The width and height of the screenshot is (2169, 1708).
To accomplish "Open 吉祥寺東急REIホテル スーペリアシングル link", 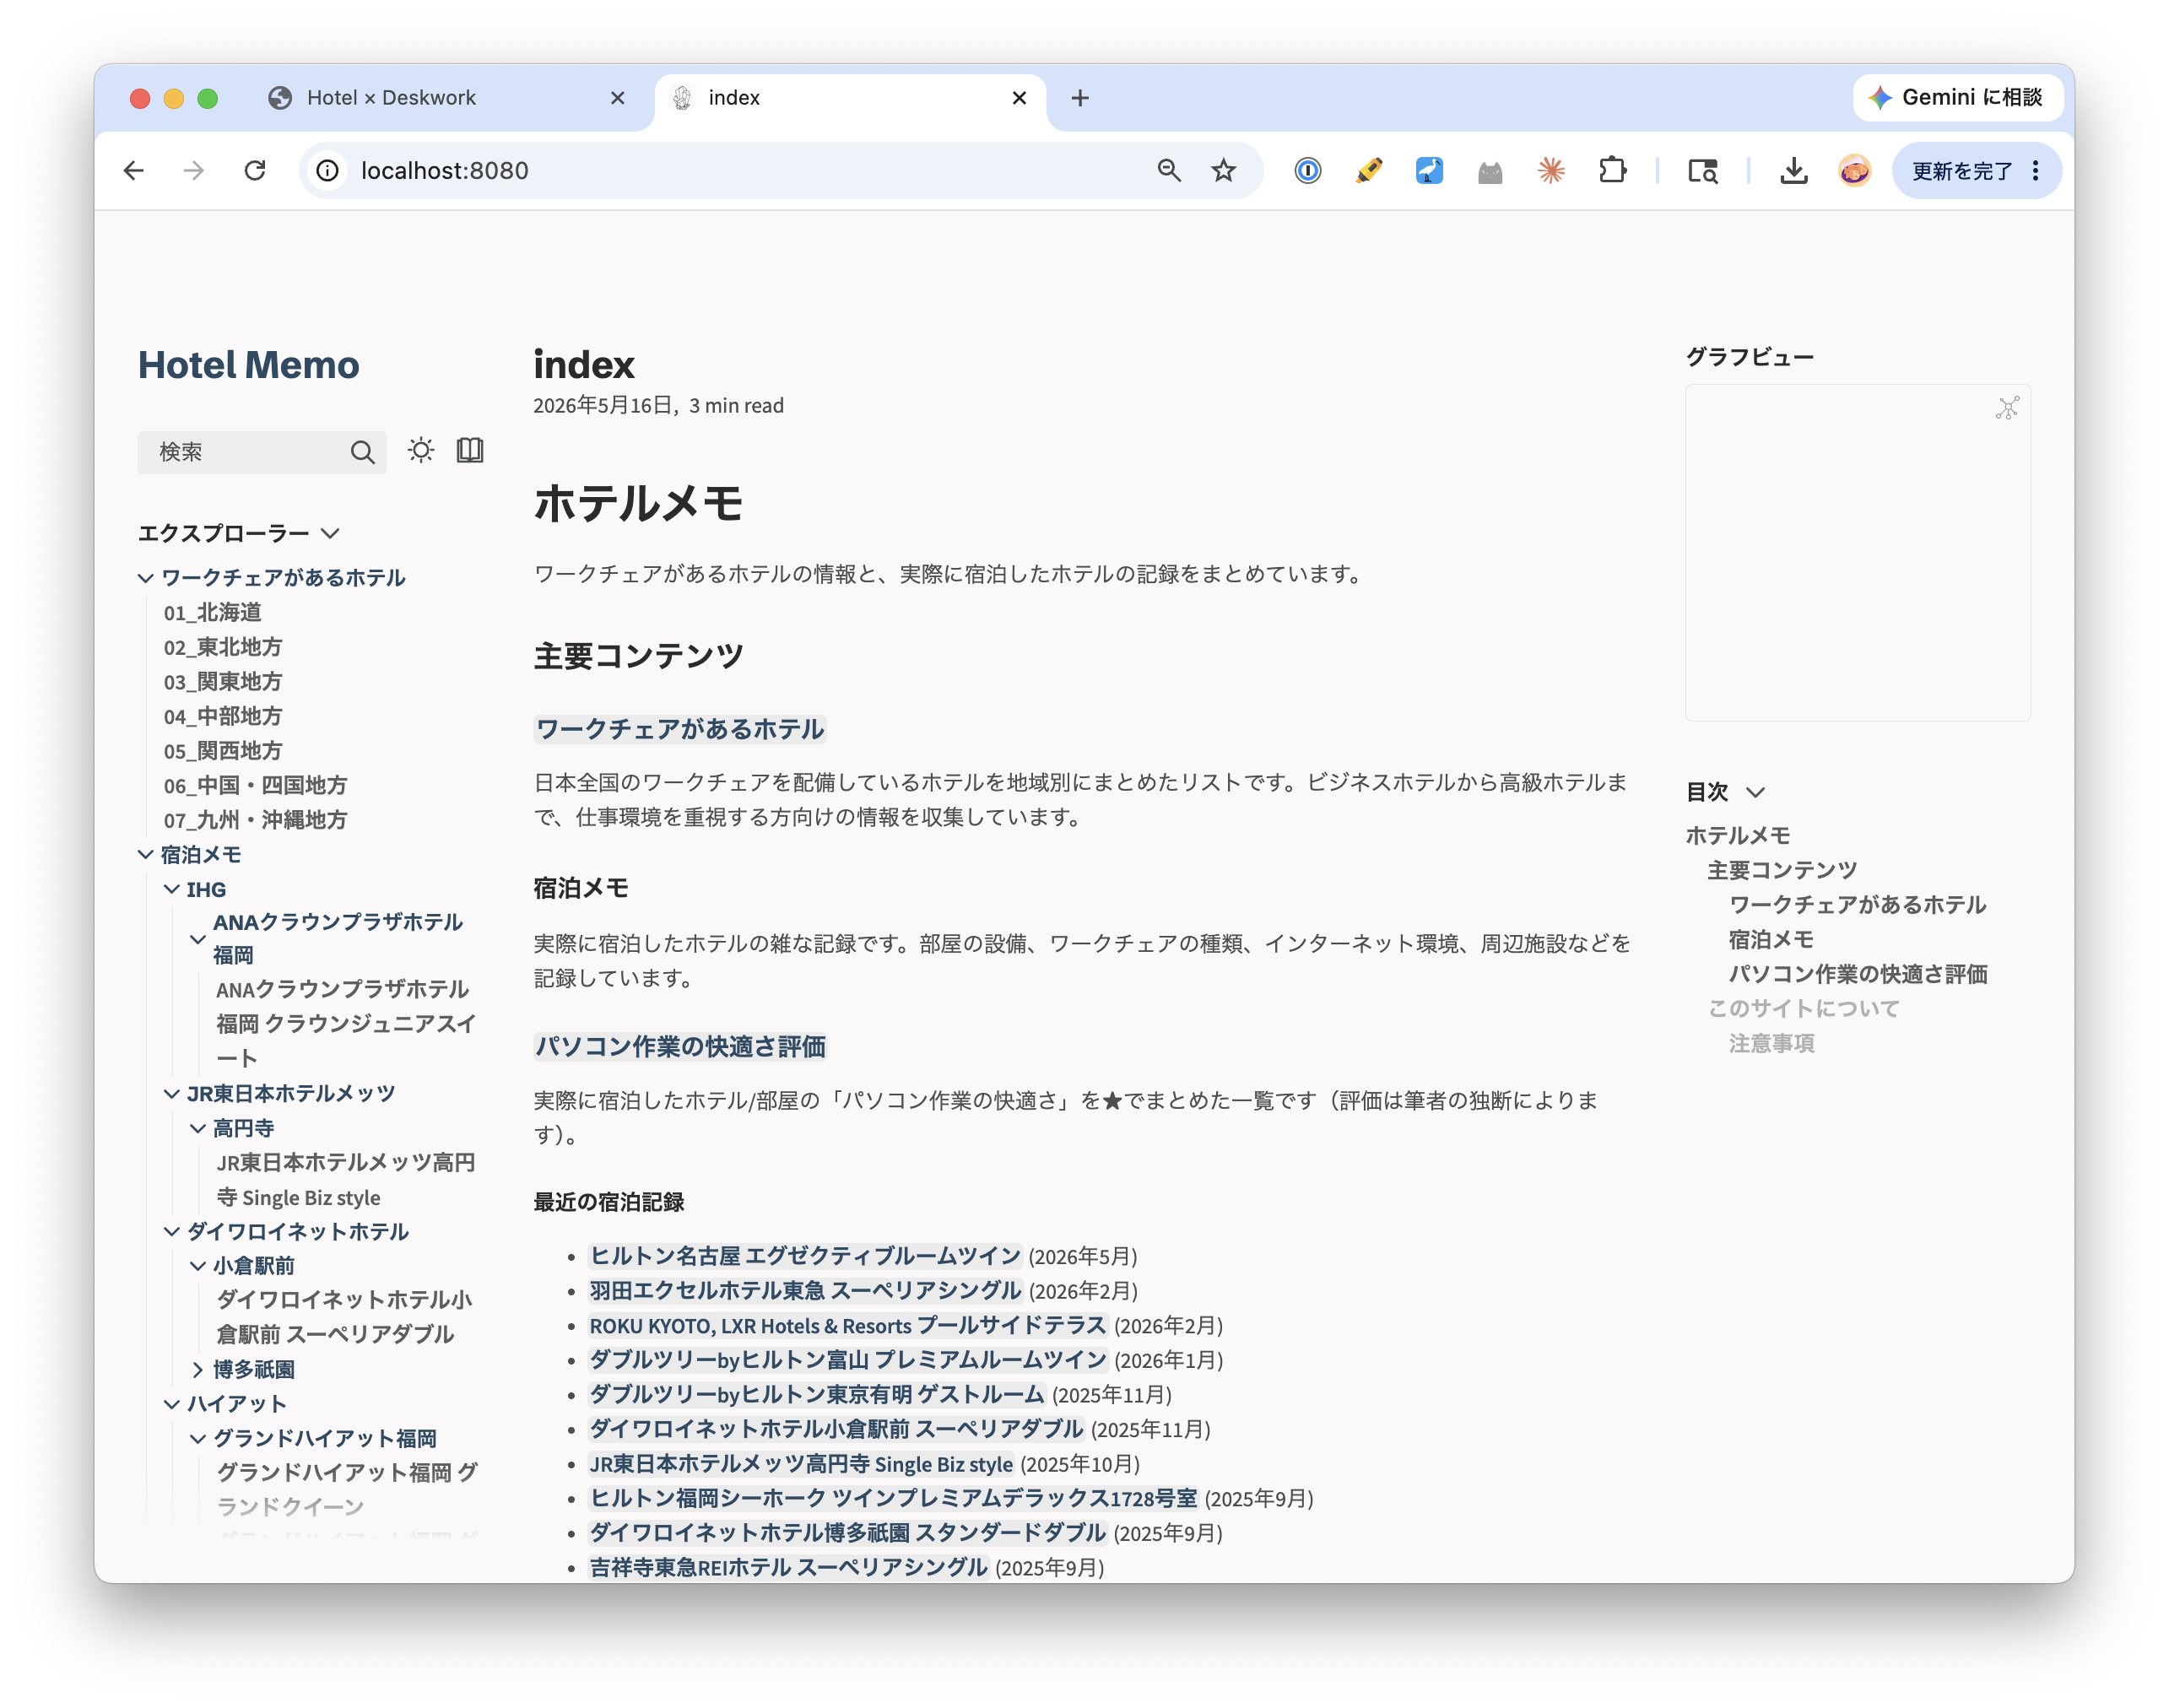I will [x=788, y=1567].
